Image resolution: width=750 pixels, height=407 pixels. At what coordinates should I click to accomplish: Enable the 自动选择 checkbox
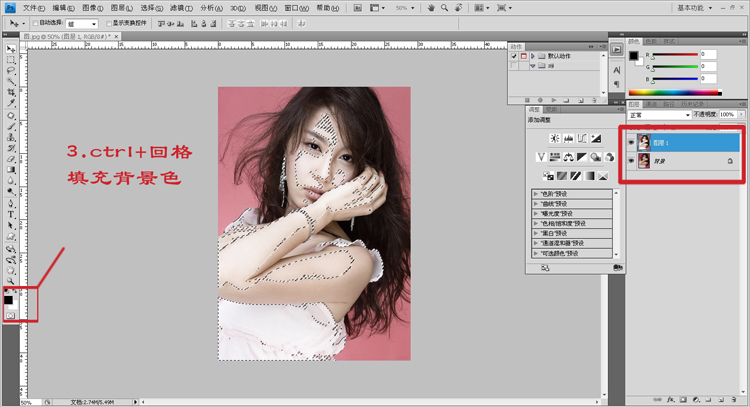click(x=37, y=21)
